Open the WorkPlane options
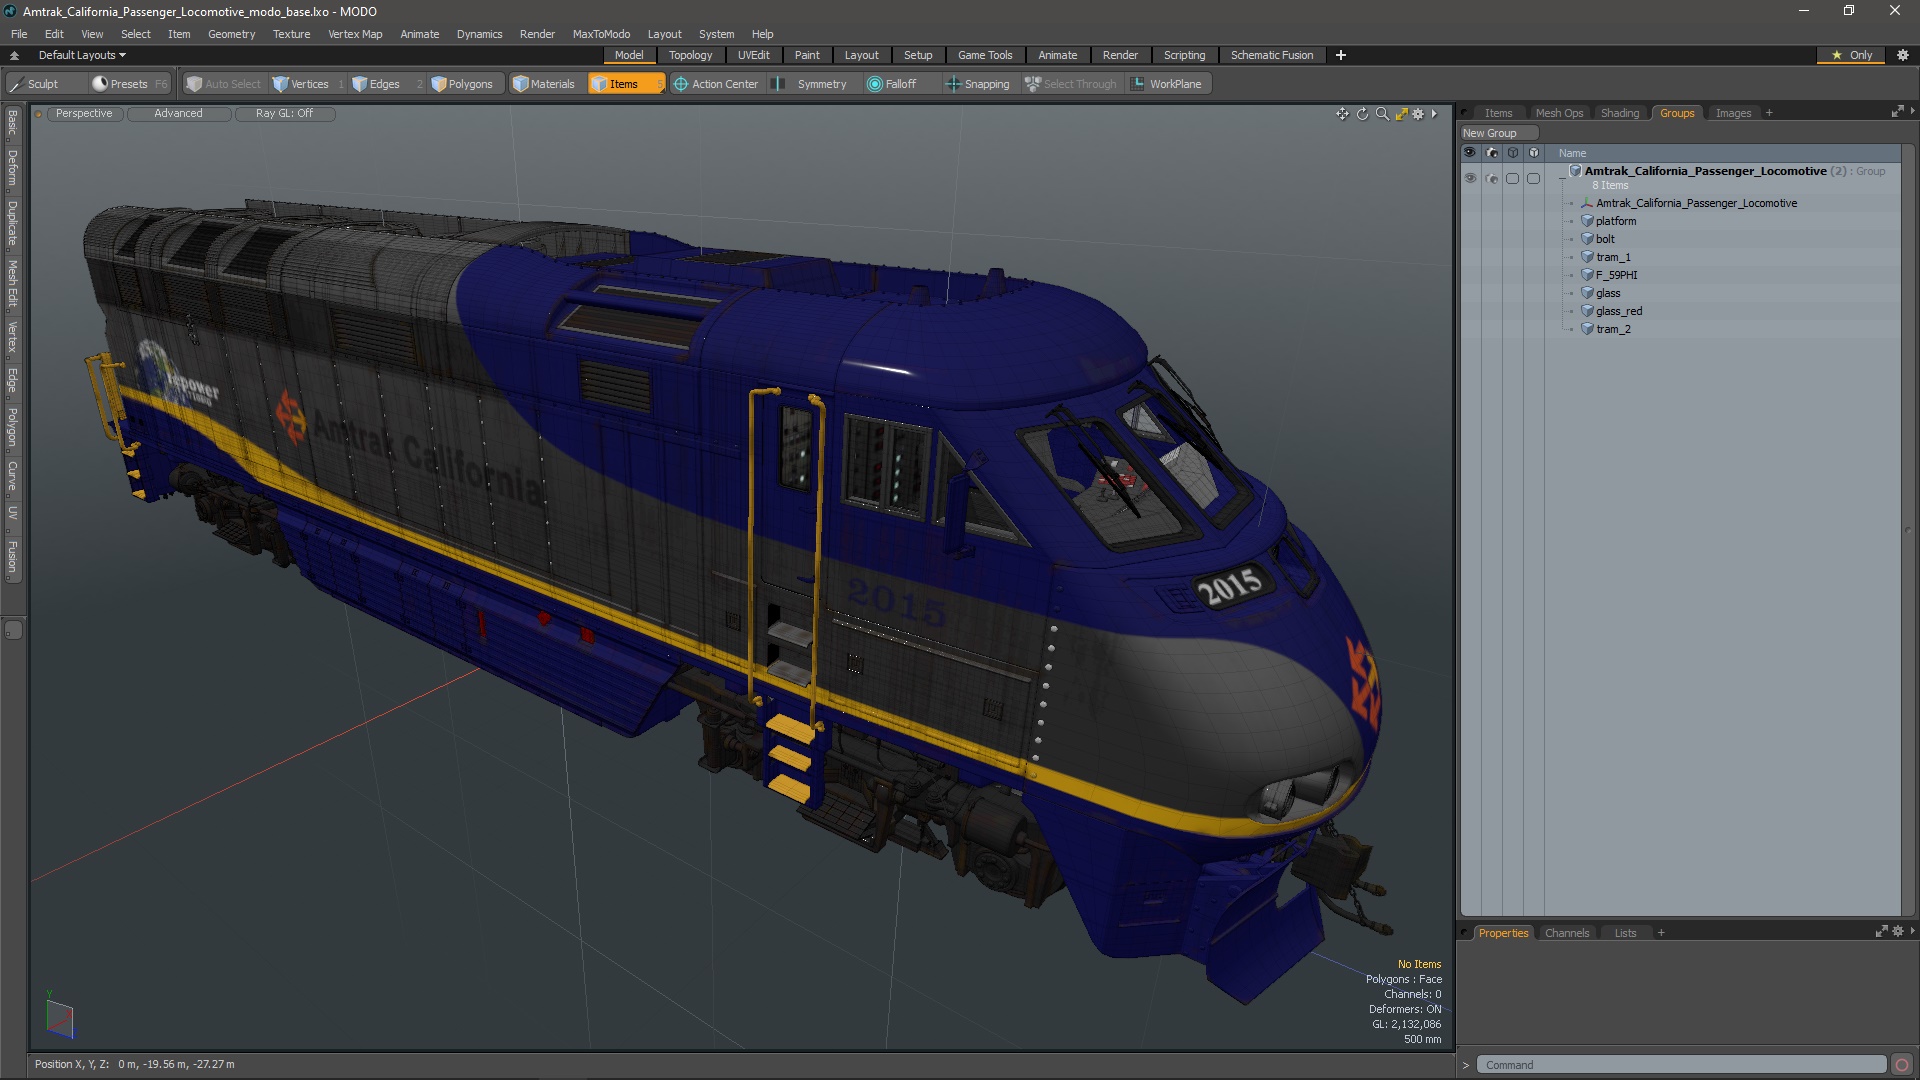 point(1168,84)
